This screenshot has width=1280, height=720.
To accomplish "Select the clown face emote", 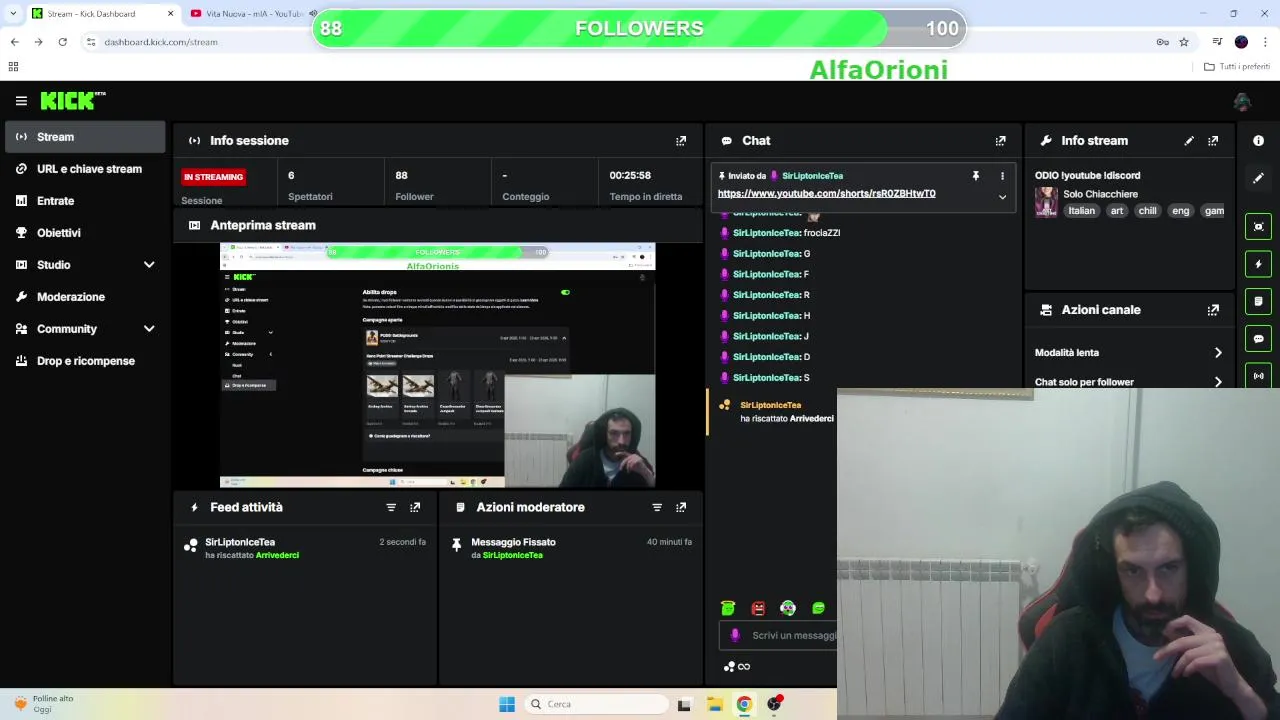I will (788, 608).
